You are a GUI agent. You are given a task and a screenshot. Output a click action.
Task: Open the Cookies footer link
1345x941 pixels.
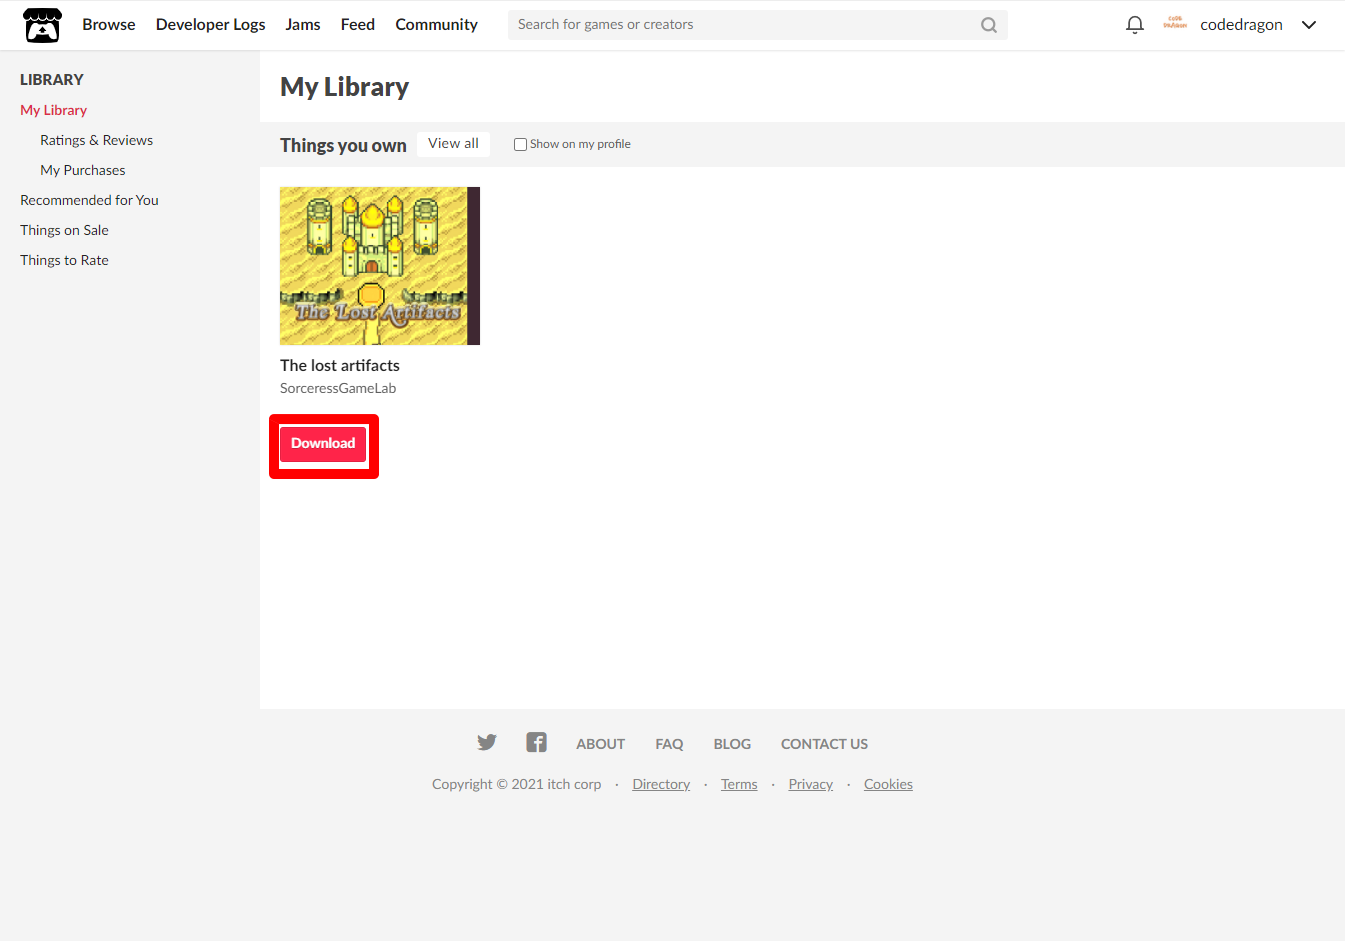888,784
